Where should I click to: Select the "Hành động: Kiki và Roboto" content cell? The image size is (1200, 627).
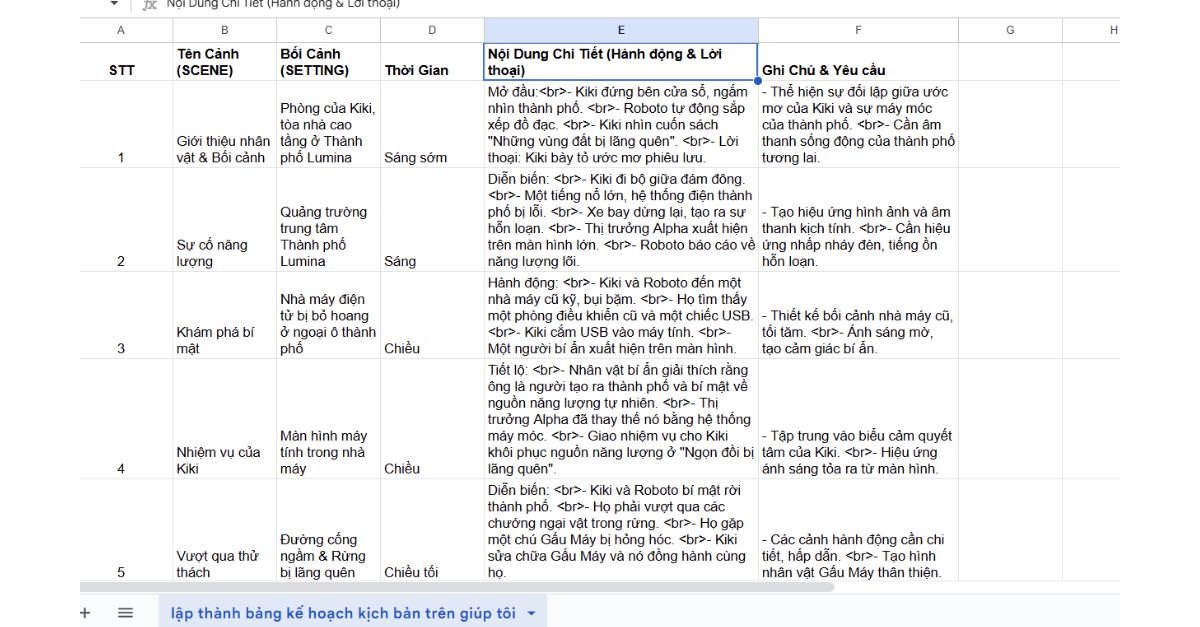tap(621, 315)
